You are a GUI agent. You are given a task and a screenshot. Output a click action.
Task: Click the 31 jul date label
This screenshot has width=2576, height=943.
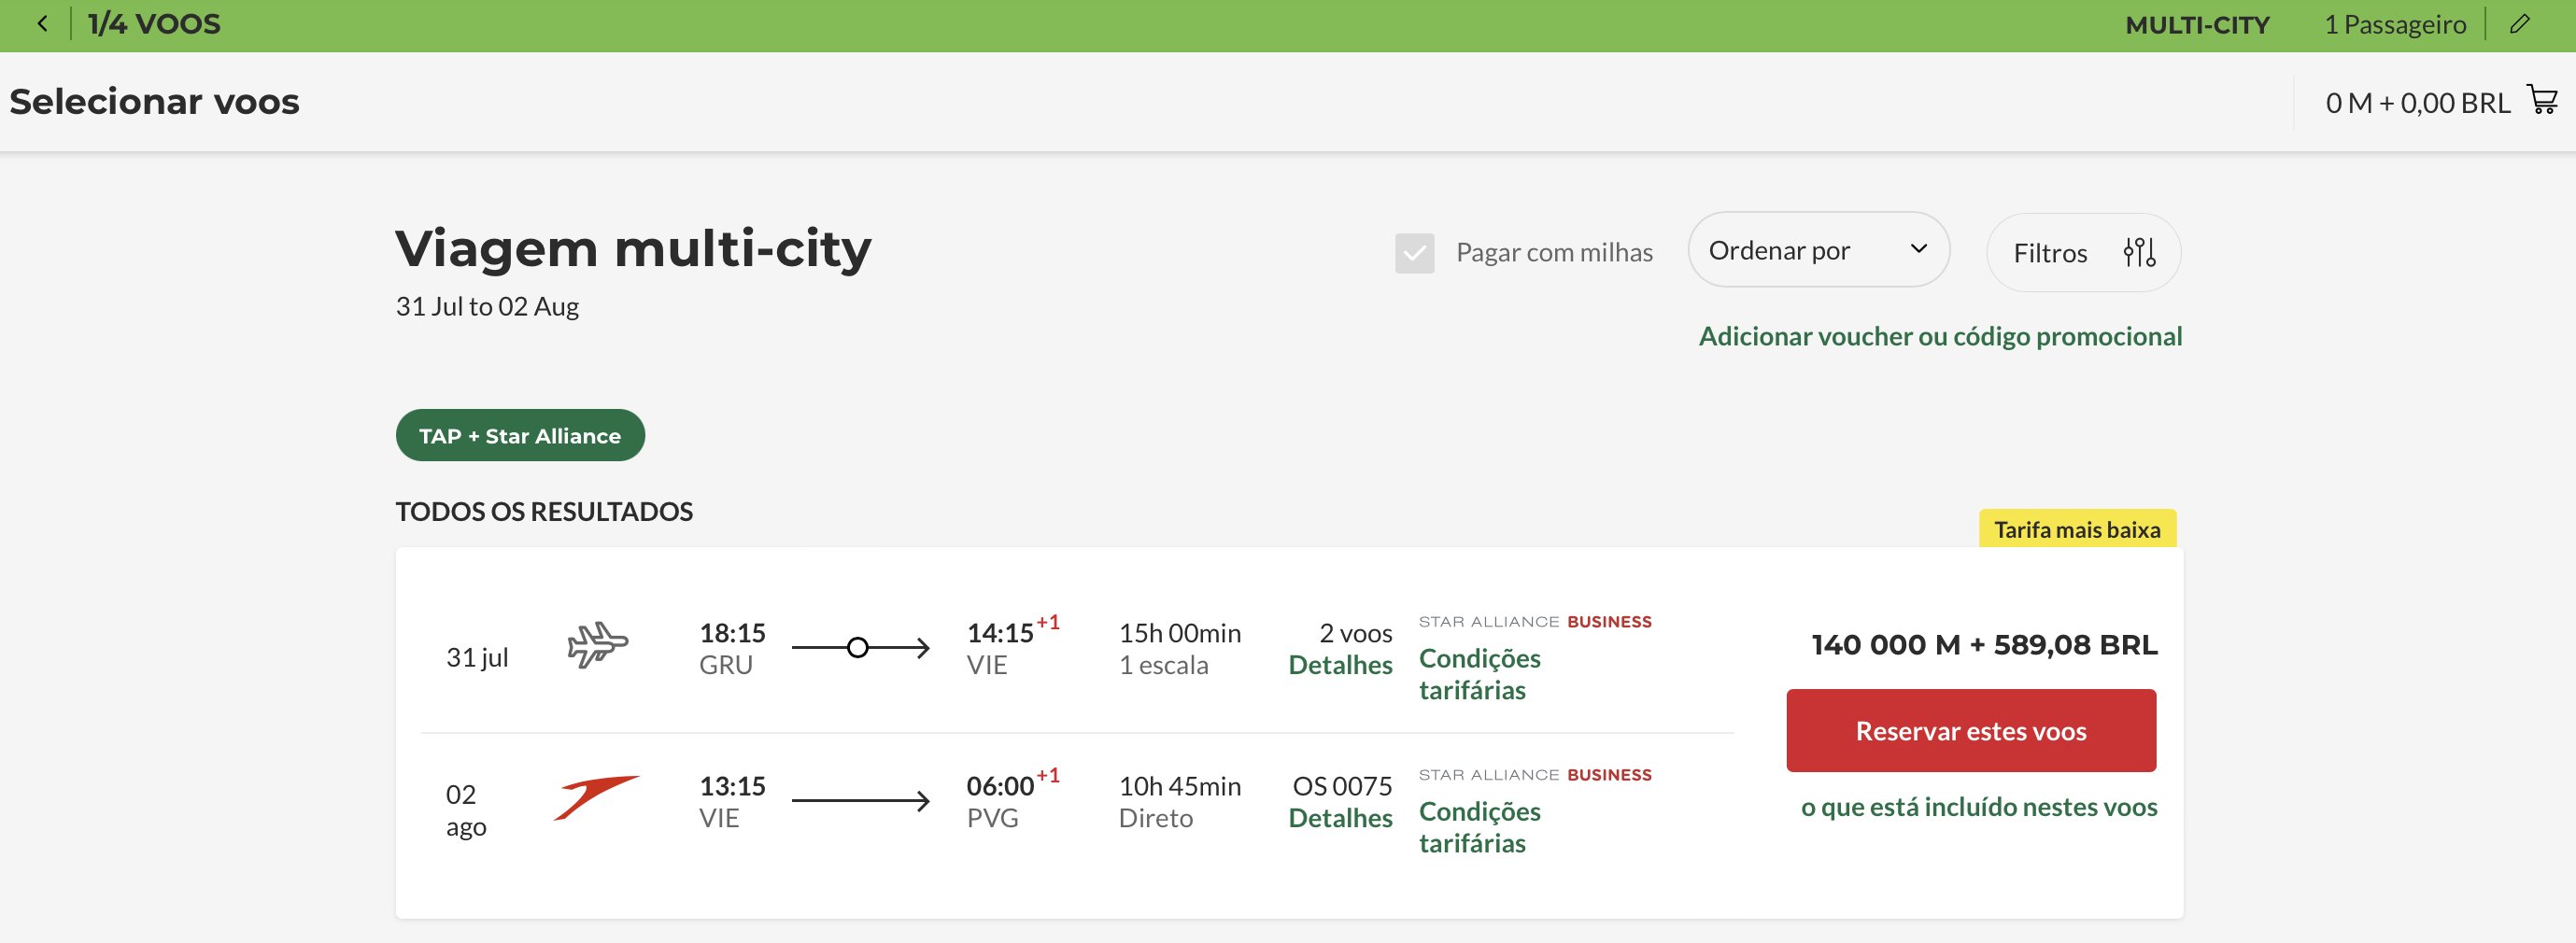(477, 657)
